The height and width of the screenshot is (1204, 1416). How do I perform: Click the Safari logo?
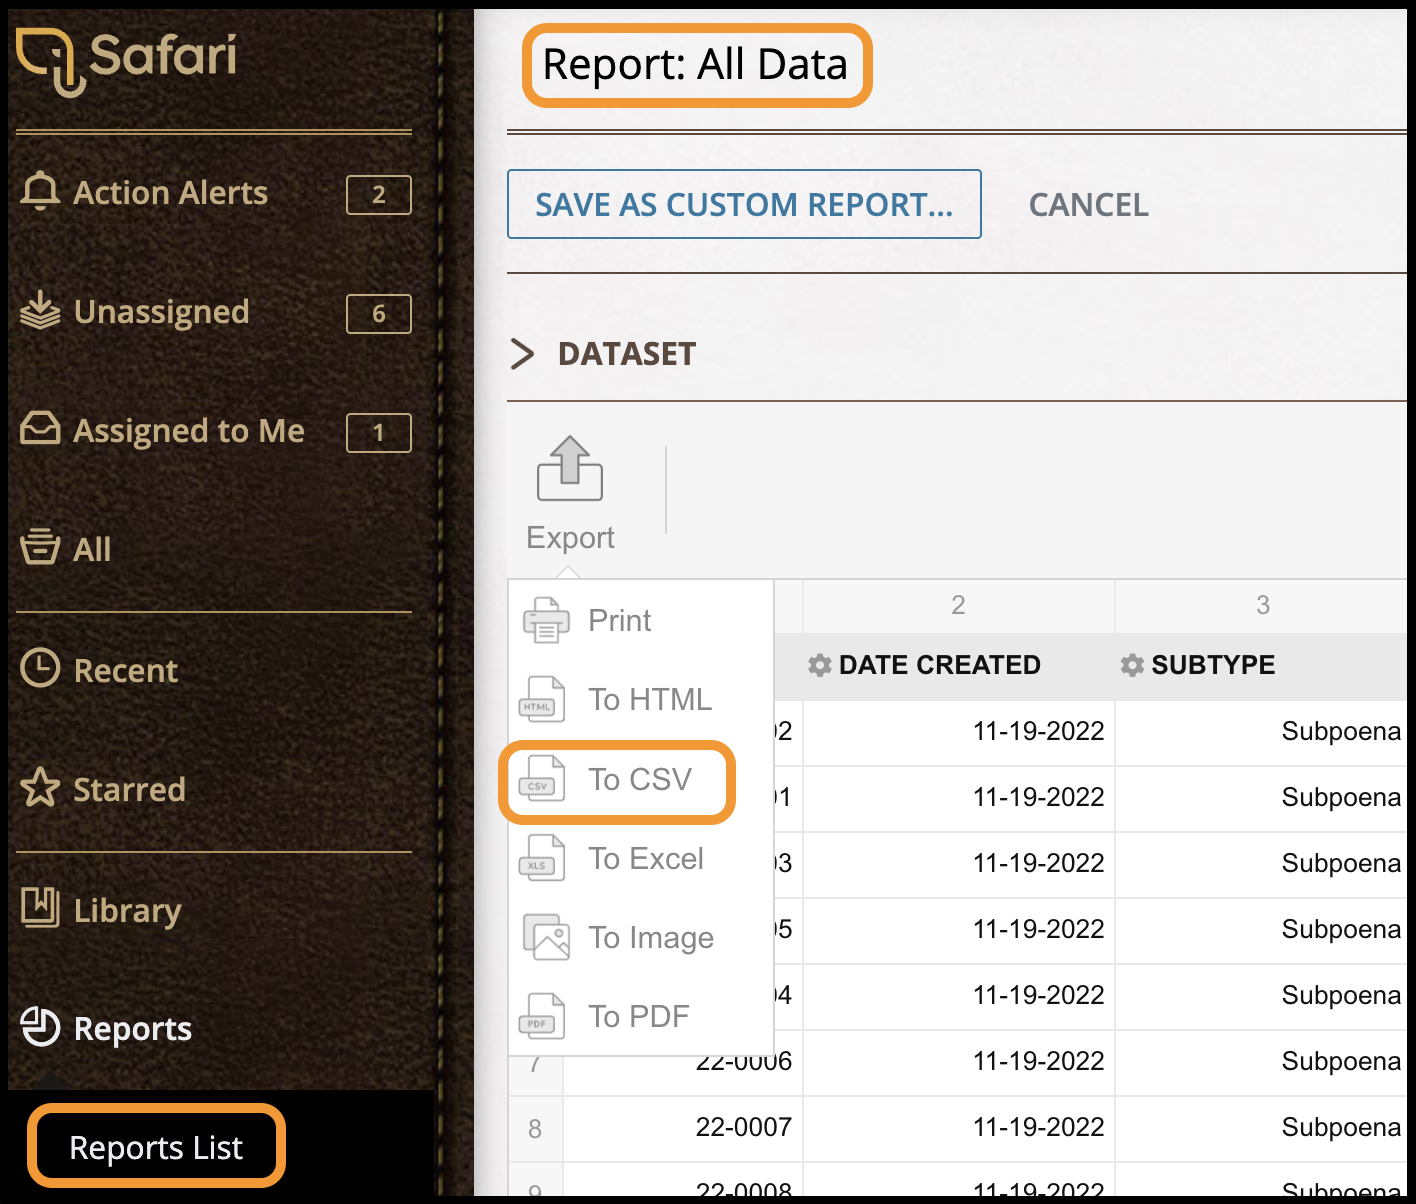(127, 60)
